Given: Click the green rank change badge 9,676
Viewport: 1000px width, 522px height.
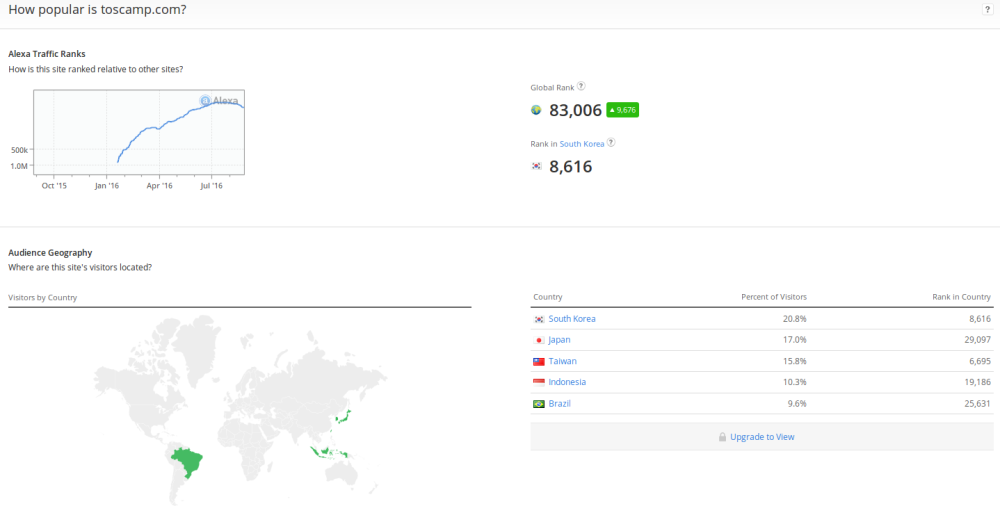Looking at the screenshot, I should click(x=622, y=110).
